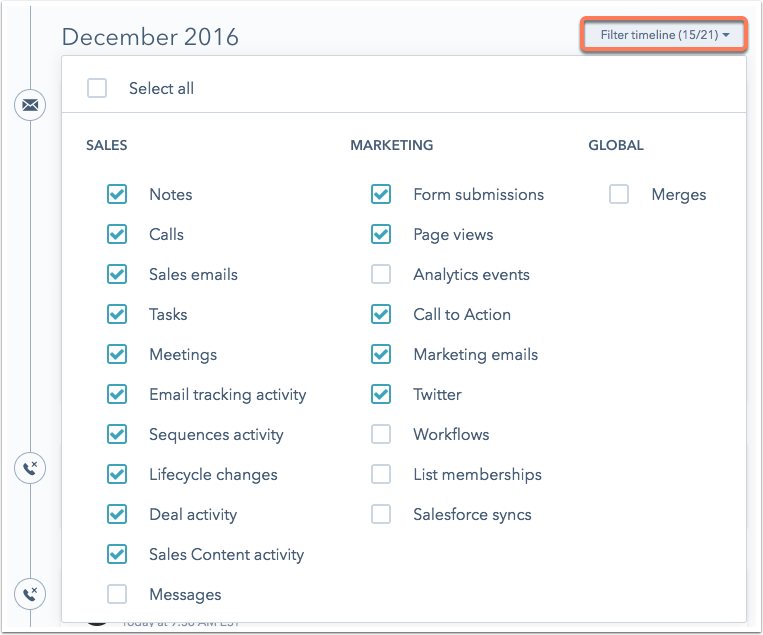
Task: Click the GLOBAL section heading
Action: pos(616,145)
